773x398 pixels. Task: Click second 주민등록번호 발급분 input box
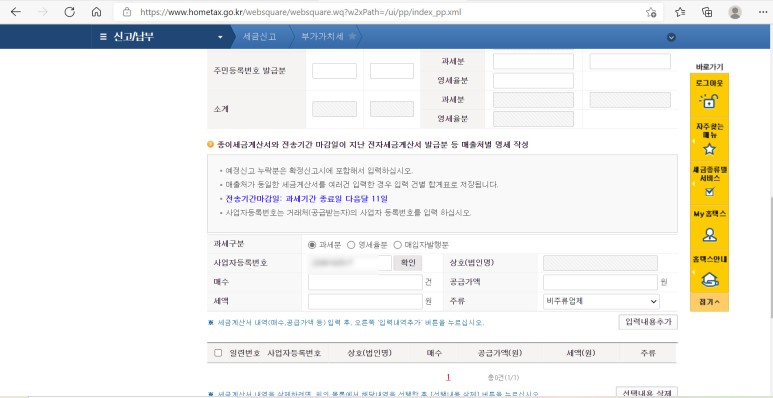pos(392,71)
